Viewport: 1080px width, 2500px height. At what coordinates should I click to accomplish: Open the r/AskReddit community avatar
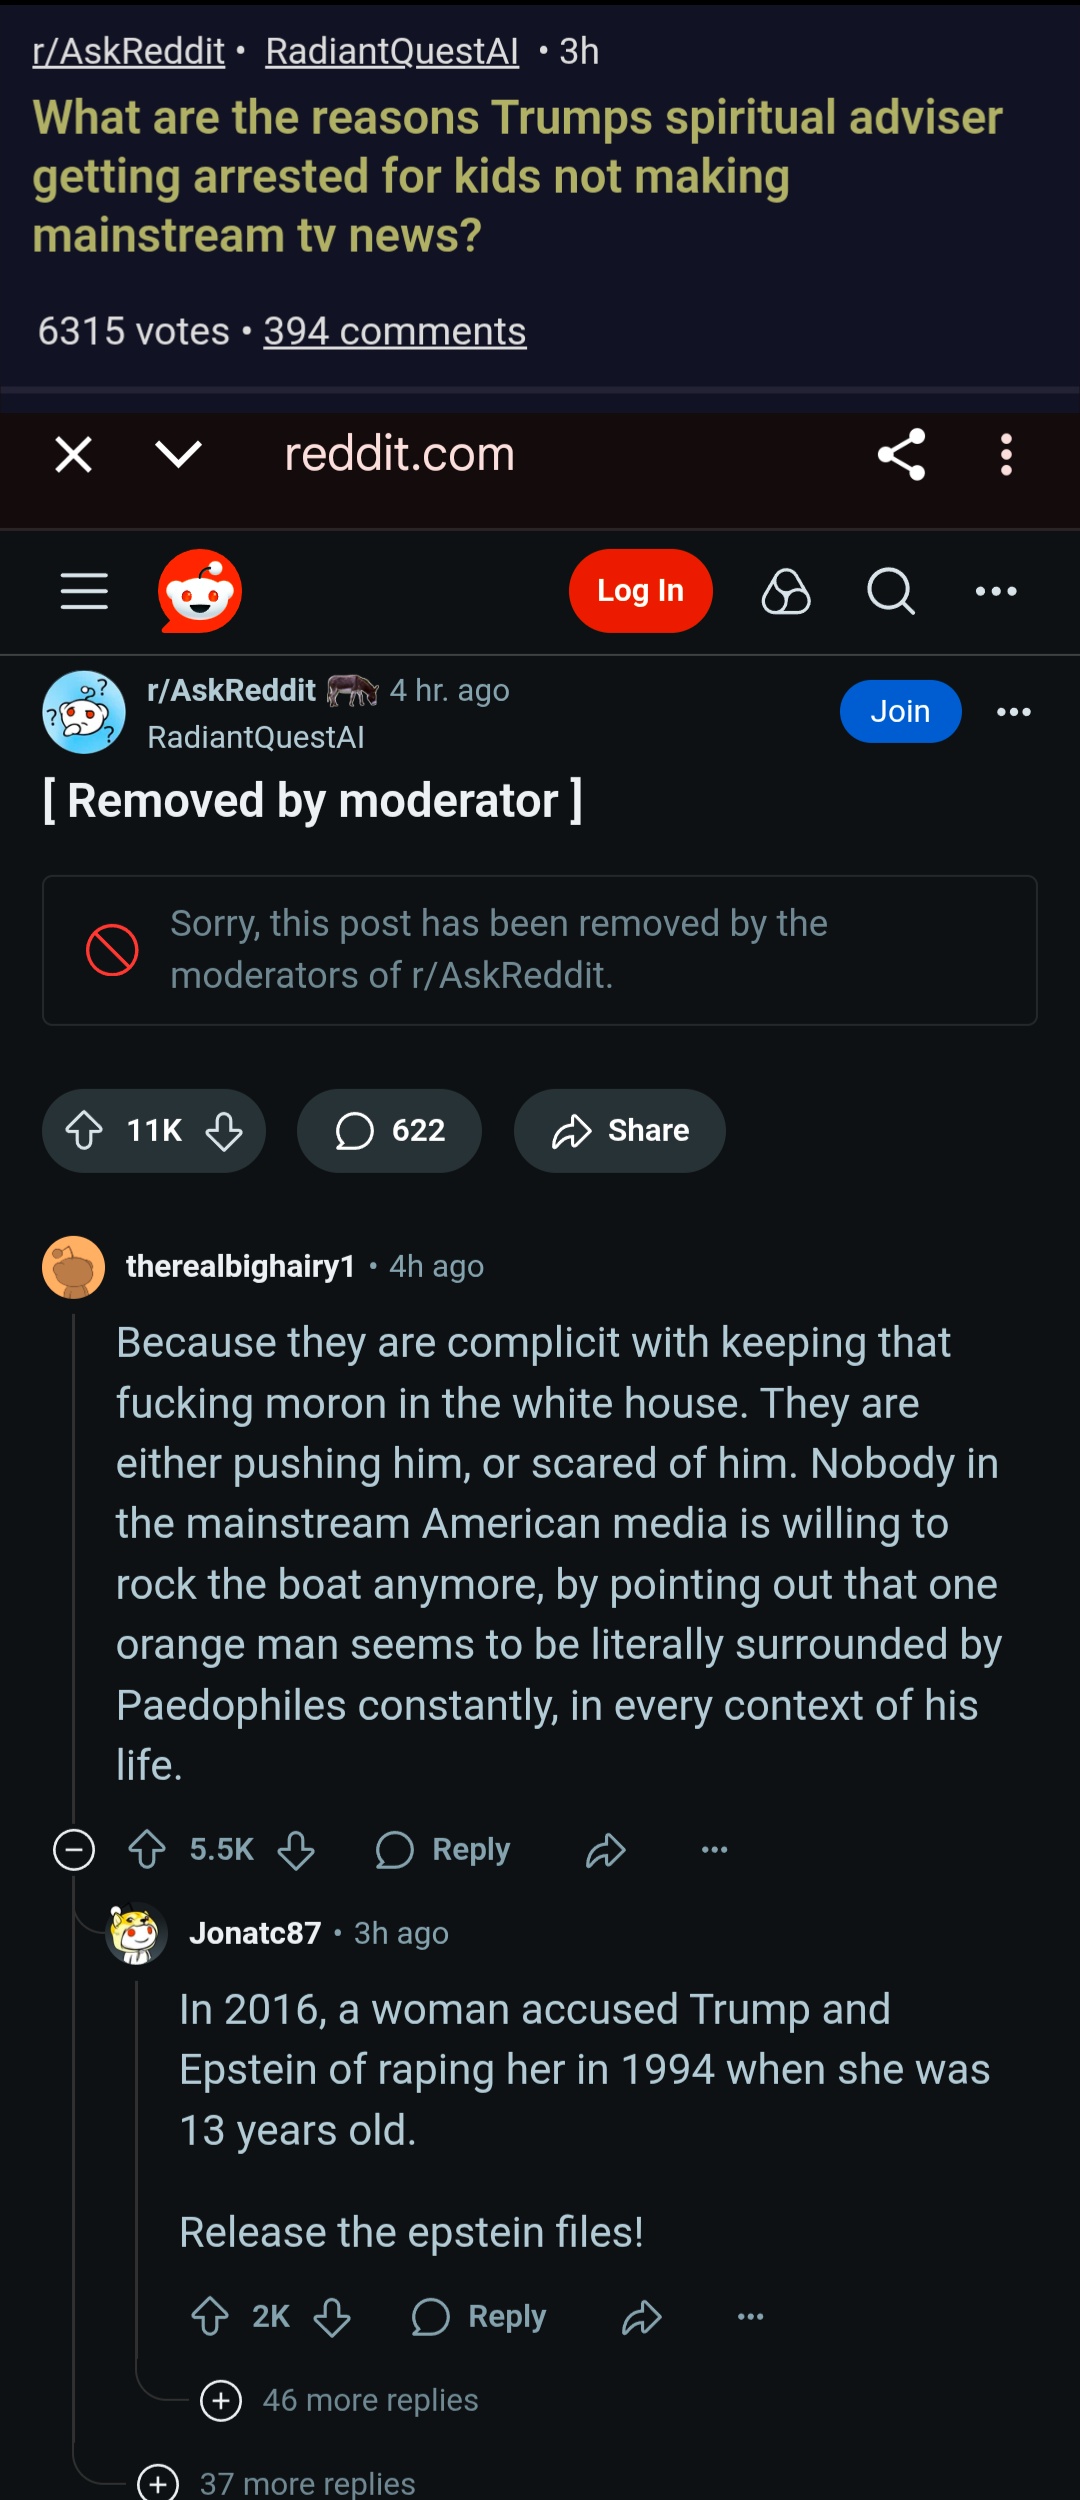coord(84,712)
